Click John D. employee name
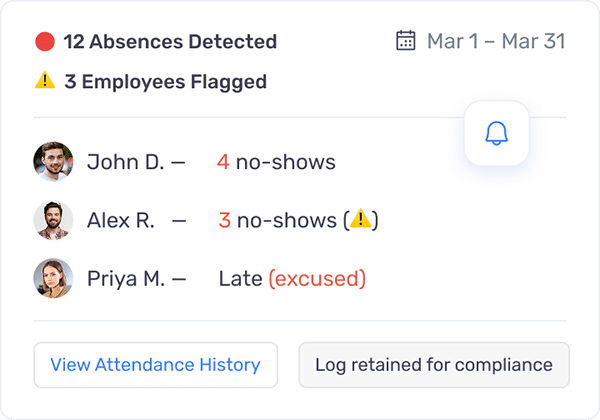The image size is (600, 420). point(126,162)
